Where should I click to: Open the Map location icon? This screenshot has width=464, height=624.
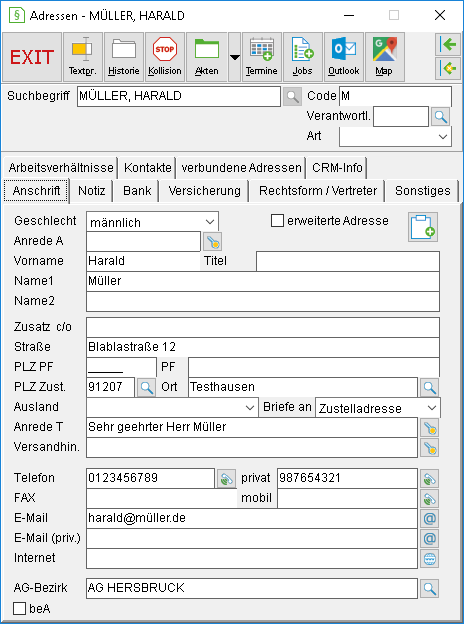point(384,57)
